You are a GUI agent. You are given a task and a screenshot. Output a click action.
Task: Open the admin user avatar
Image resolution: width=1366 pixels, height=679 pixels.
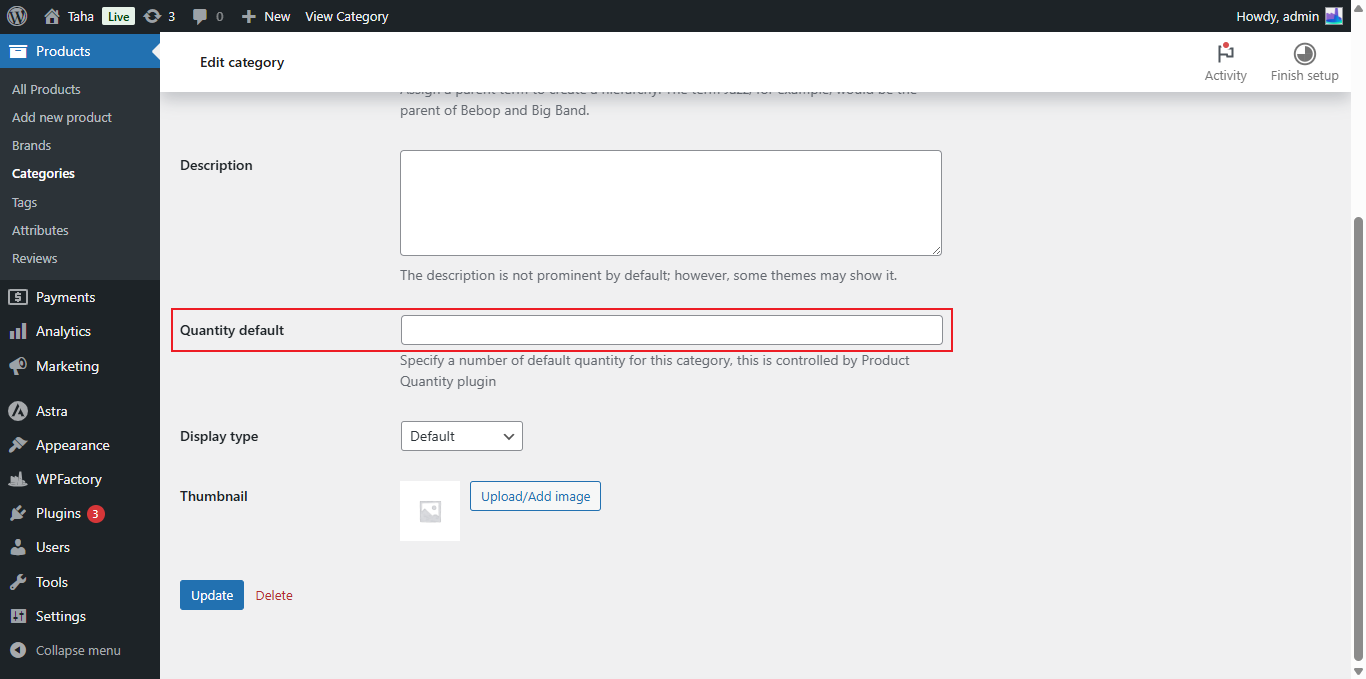(x=1334, y=16)
